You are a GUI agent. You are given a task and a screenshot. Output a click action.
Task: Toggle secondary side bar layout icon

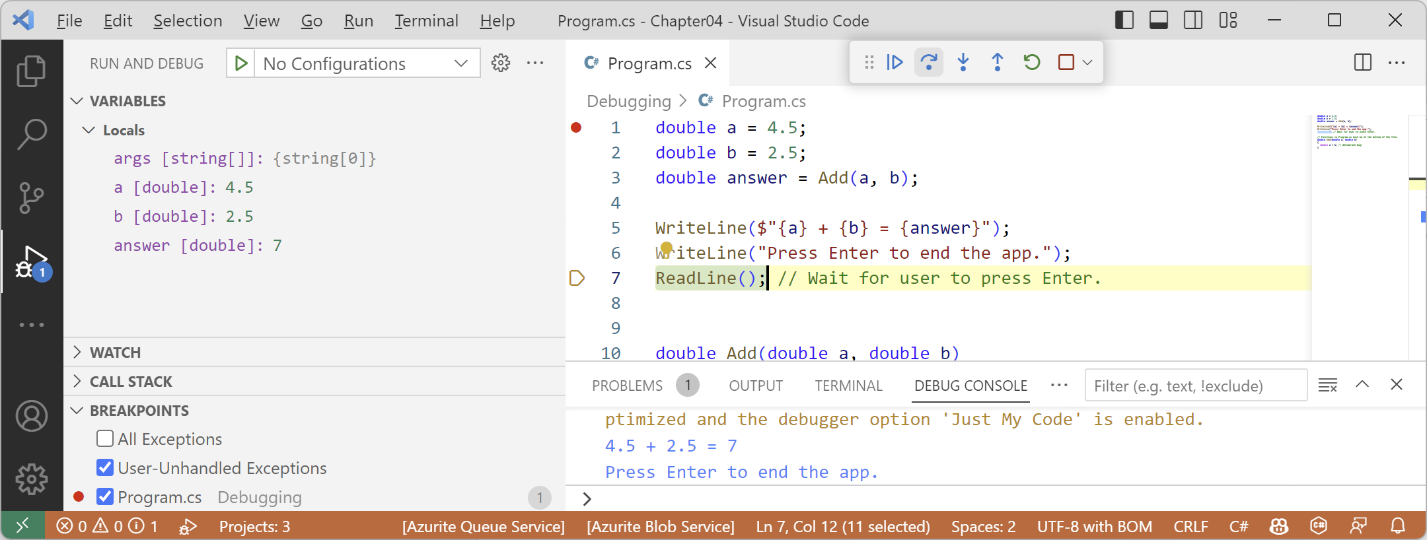tap(1192, 20)
